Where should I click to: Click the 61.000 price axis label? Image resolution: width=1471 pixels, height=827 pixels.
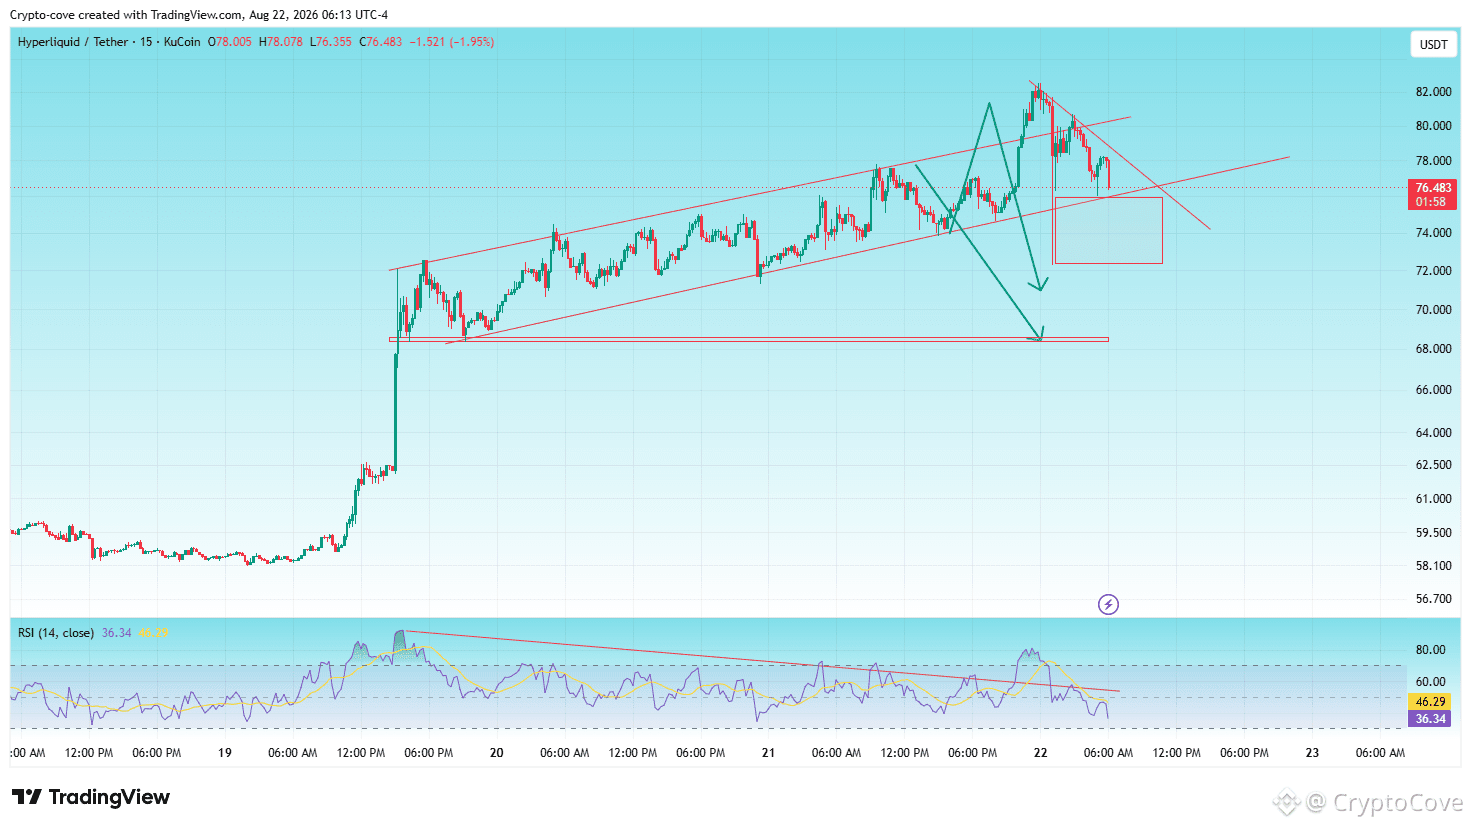pos(1433,499)
